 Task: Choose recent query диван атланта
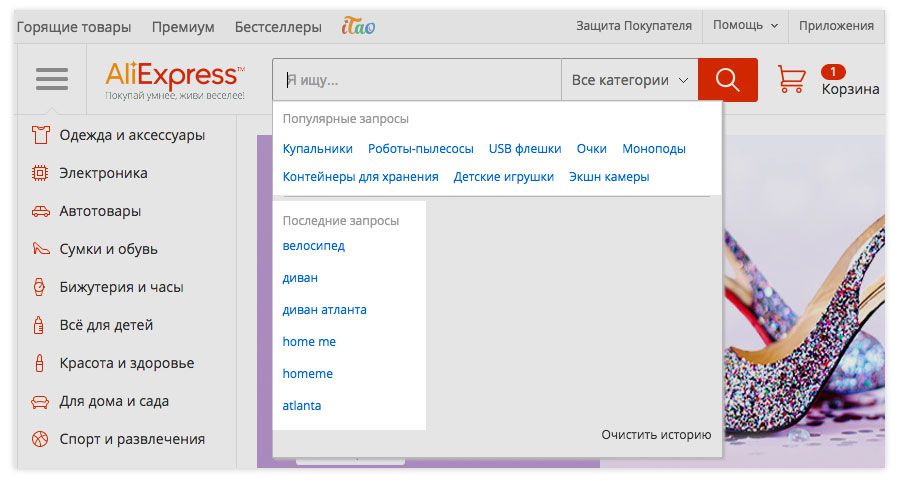click(324, 310)
